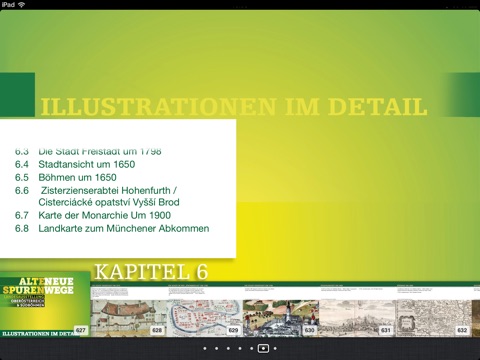Open 6.8 Landkarte zum Münchener Abkommen
Image resolution: width=480 pixels, height=360 pixels.
click(x=112, y=228)
